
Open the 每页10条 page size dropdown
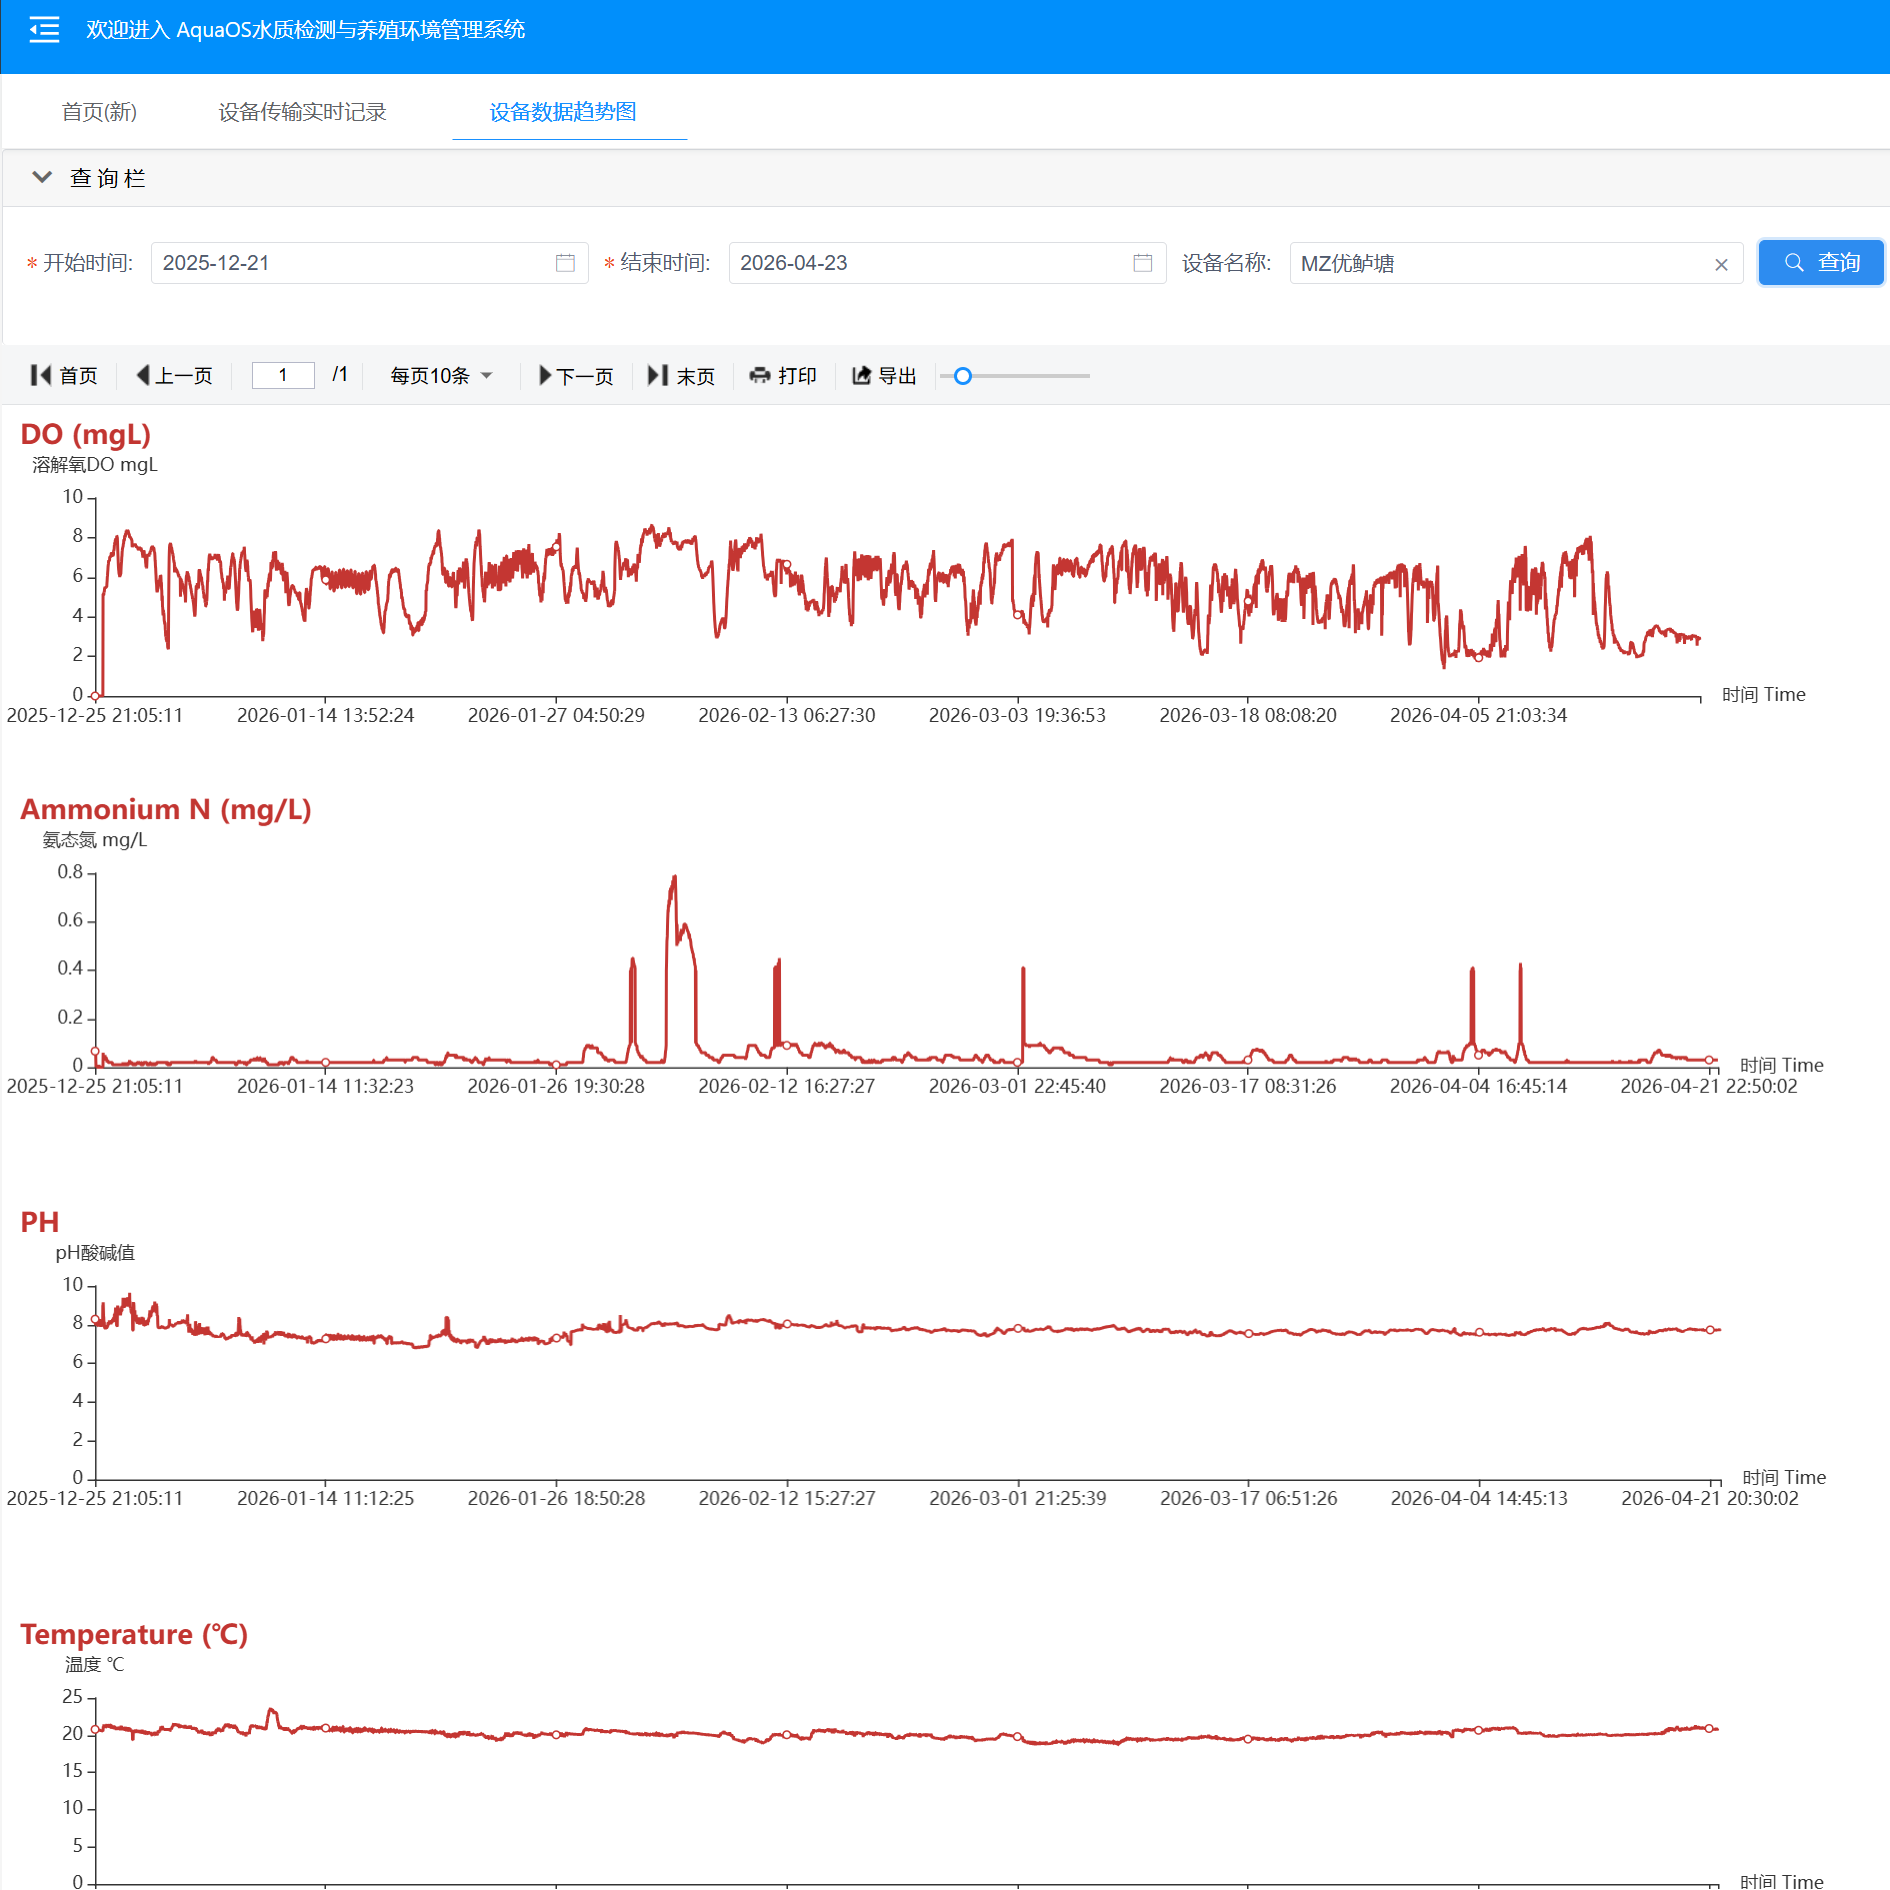coord(440,375)
